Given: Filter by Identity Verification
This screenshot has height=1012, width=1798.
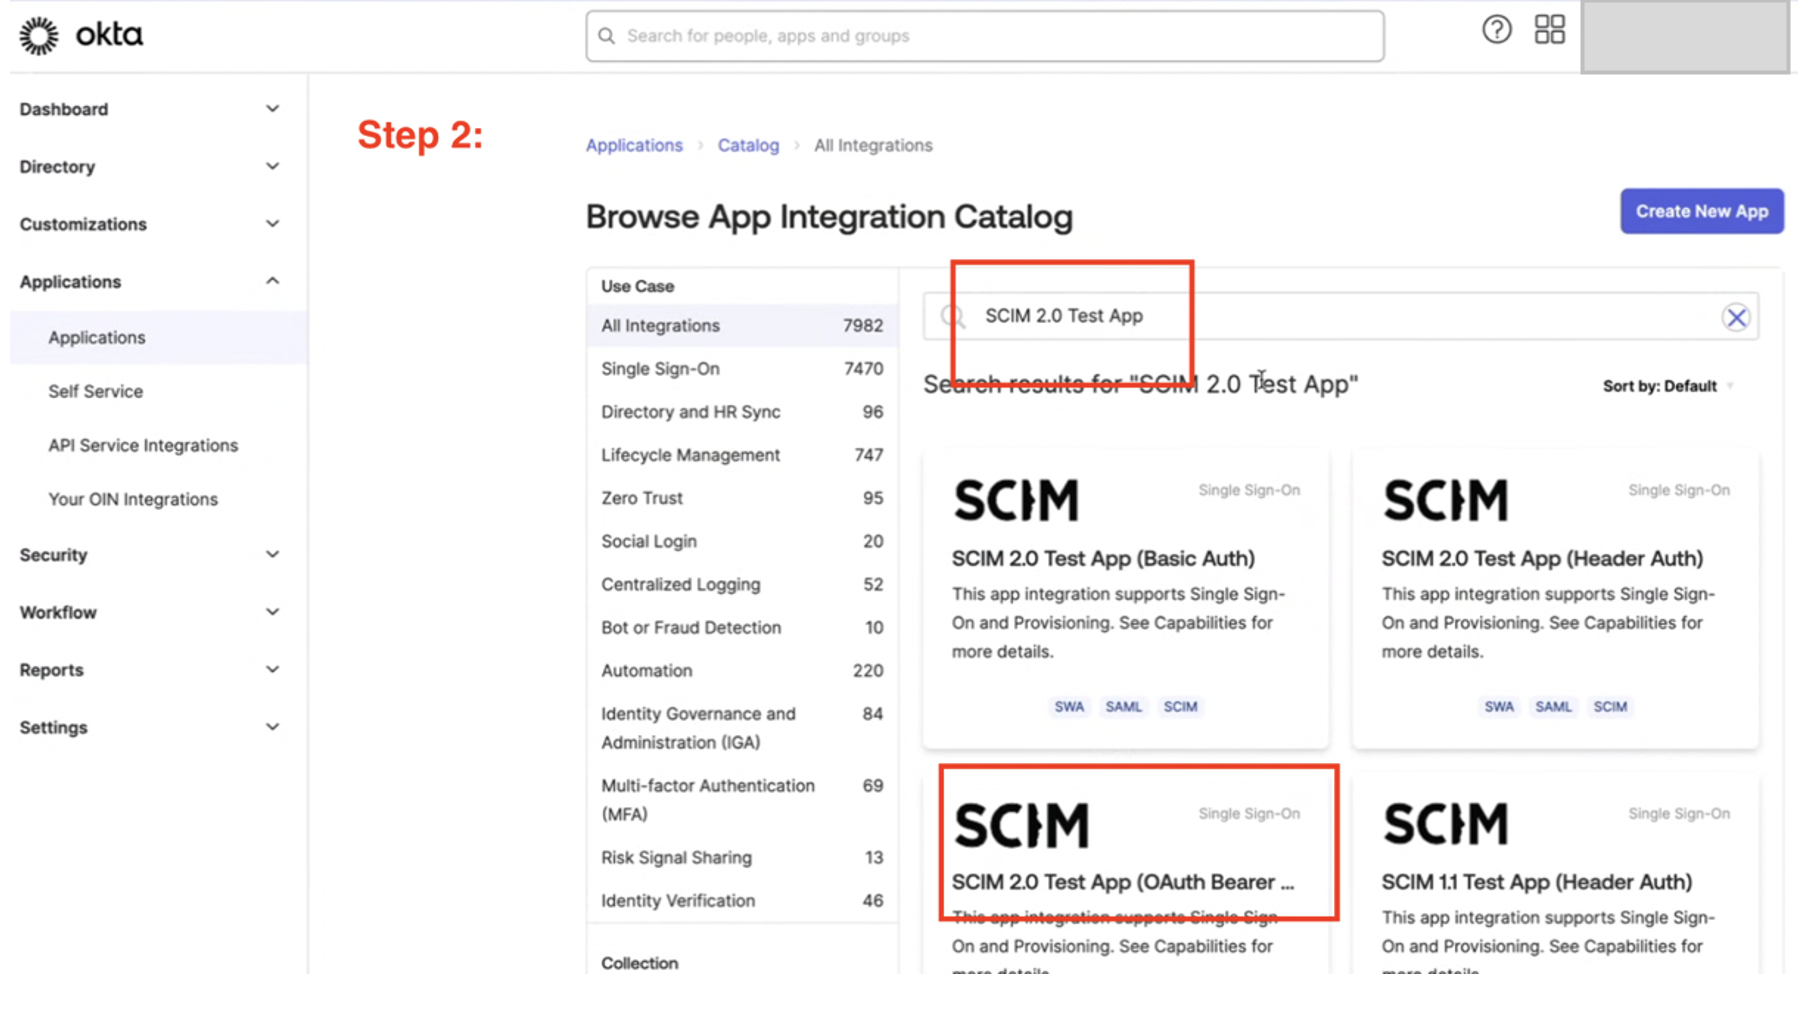Looking at the screenshot, I should click(x=742, y=900).
